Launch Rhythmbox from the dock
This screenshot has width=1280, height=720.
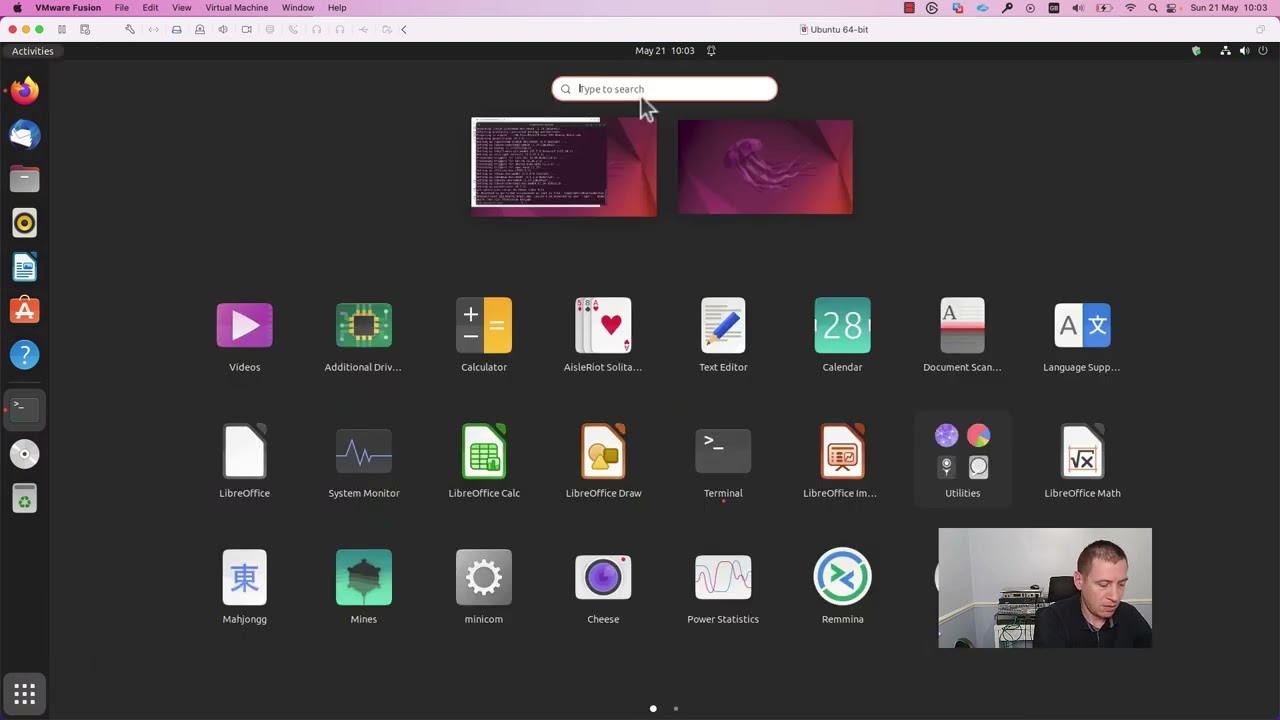pos(25,223)
